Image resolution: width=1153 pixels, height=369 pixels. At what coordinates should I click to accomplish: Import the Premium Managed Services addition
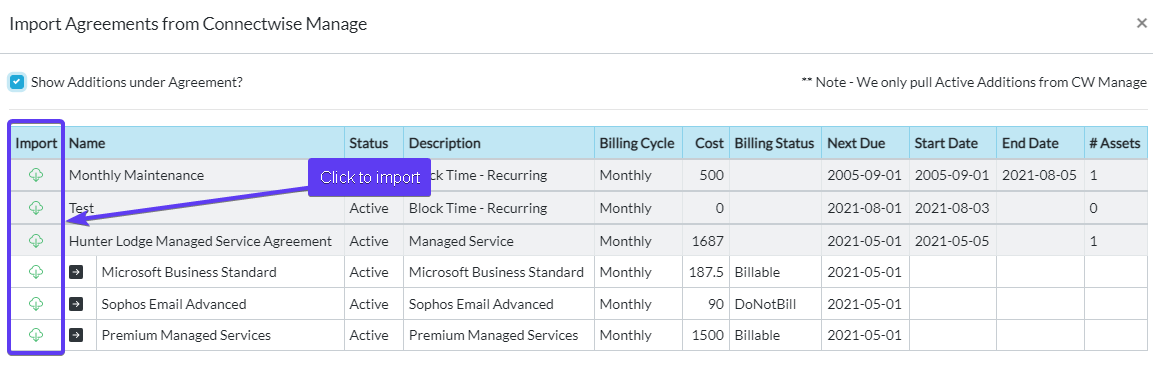[36, 335]
